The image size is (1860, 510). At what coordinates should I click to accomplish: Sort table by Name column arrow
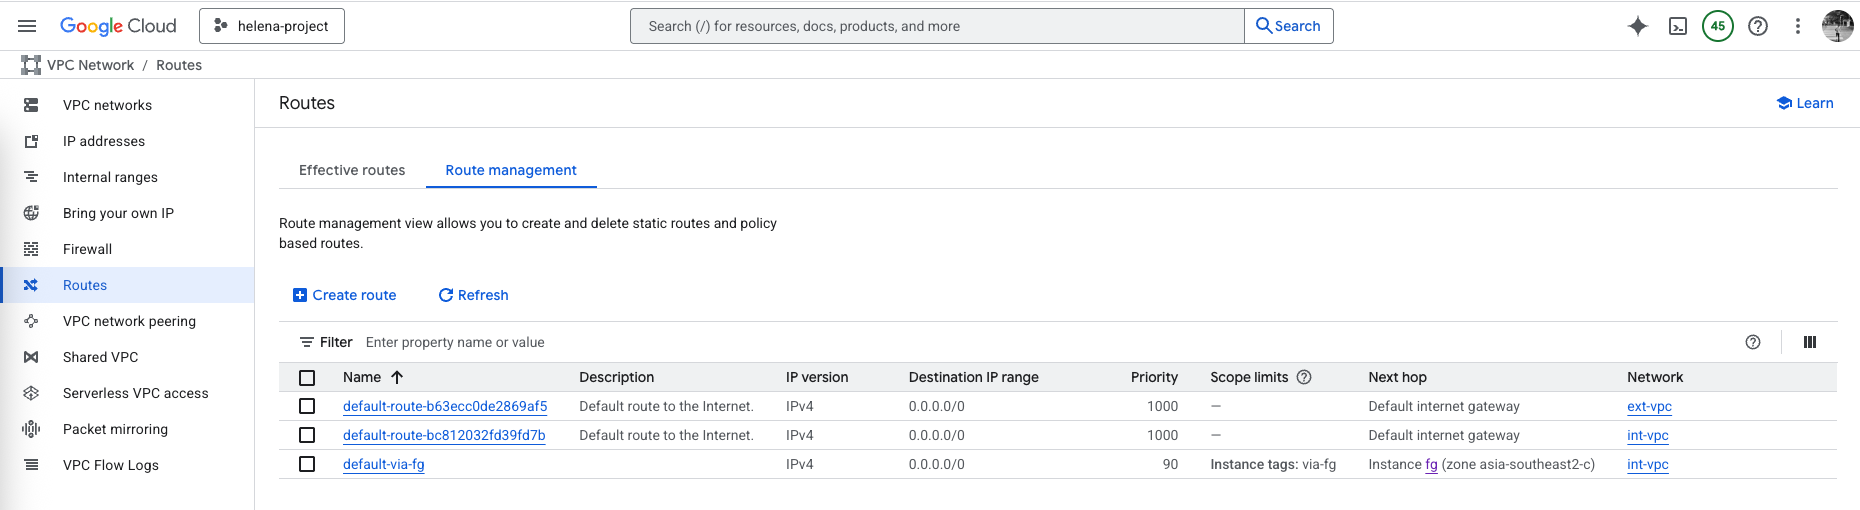pos(397,377)
